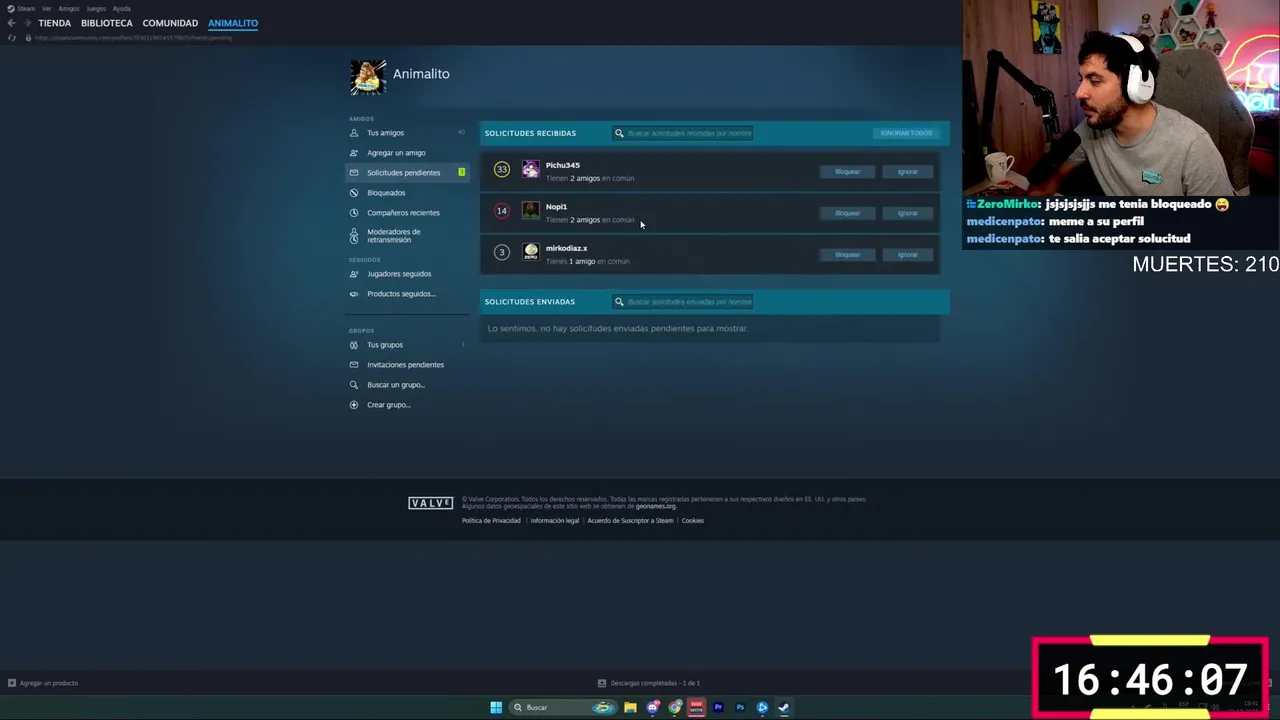
Task: Block the request from Pichu345
Action: (x=847, y=172)
